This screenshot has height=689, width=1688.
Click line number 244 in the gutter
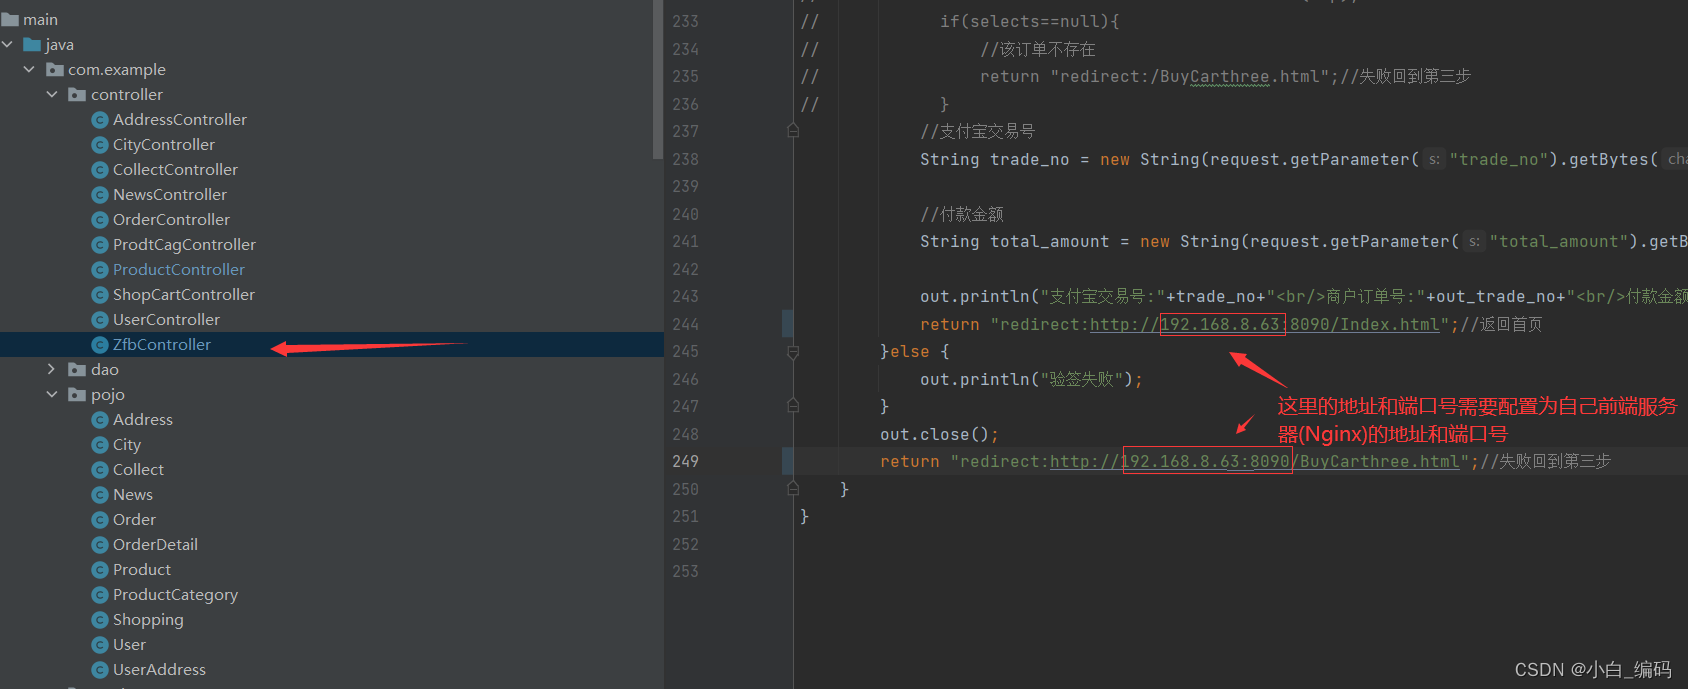(685, 324)
